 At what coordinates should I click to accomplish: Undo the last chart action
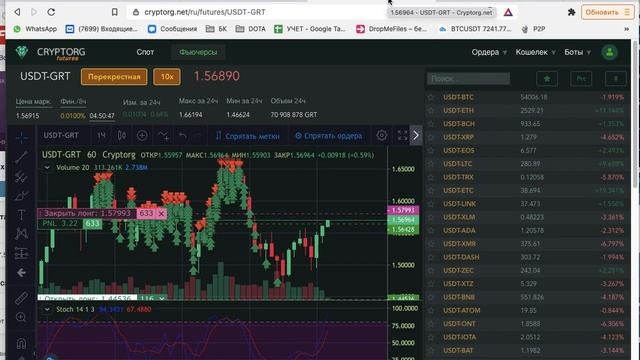click(x=182, y=136)
